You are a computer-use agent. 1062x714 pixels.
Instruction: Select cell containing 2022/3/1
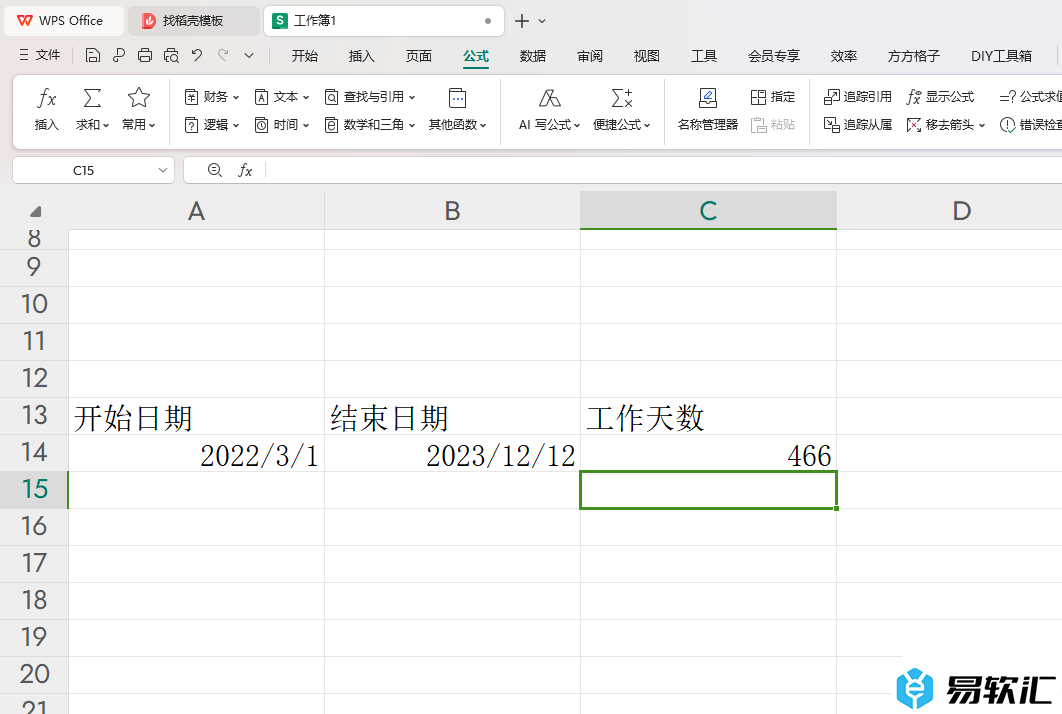pyautogui.click(x=196, y=453)
